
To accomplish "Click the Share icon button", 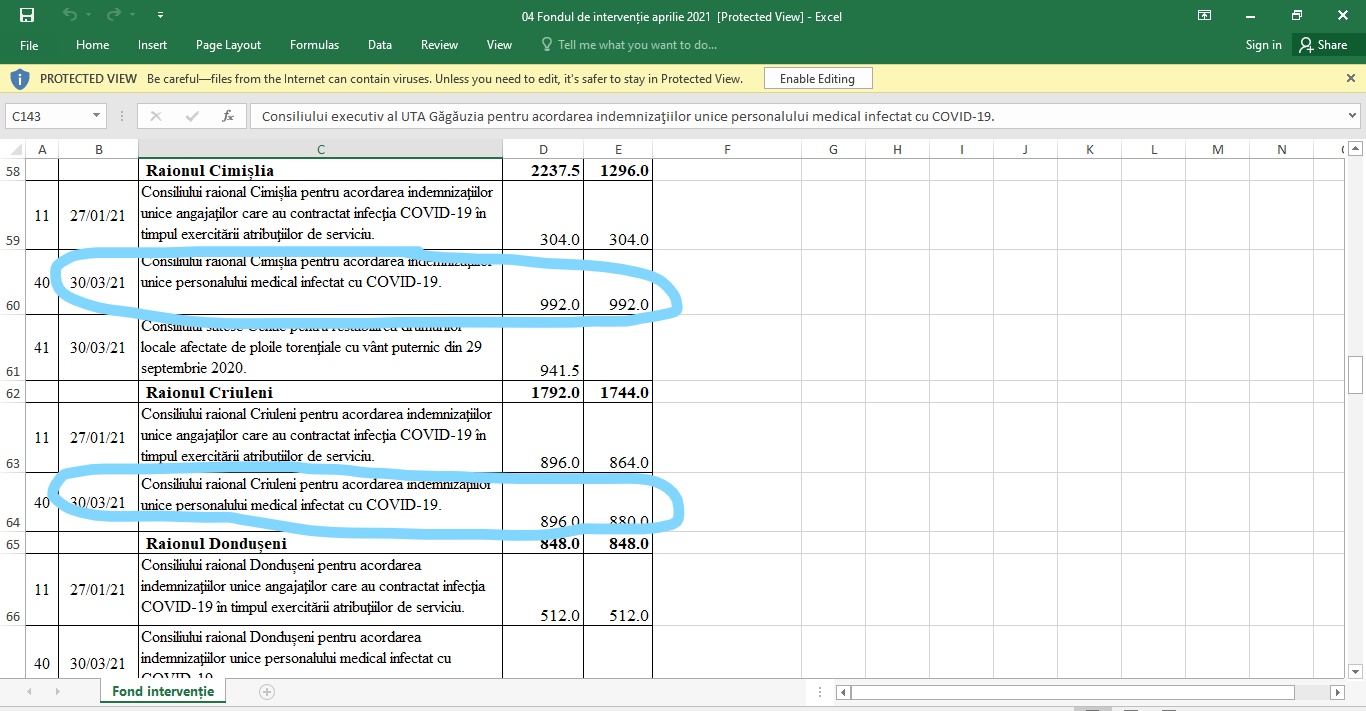I will click(1322, 45).
